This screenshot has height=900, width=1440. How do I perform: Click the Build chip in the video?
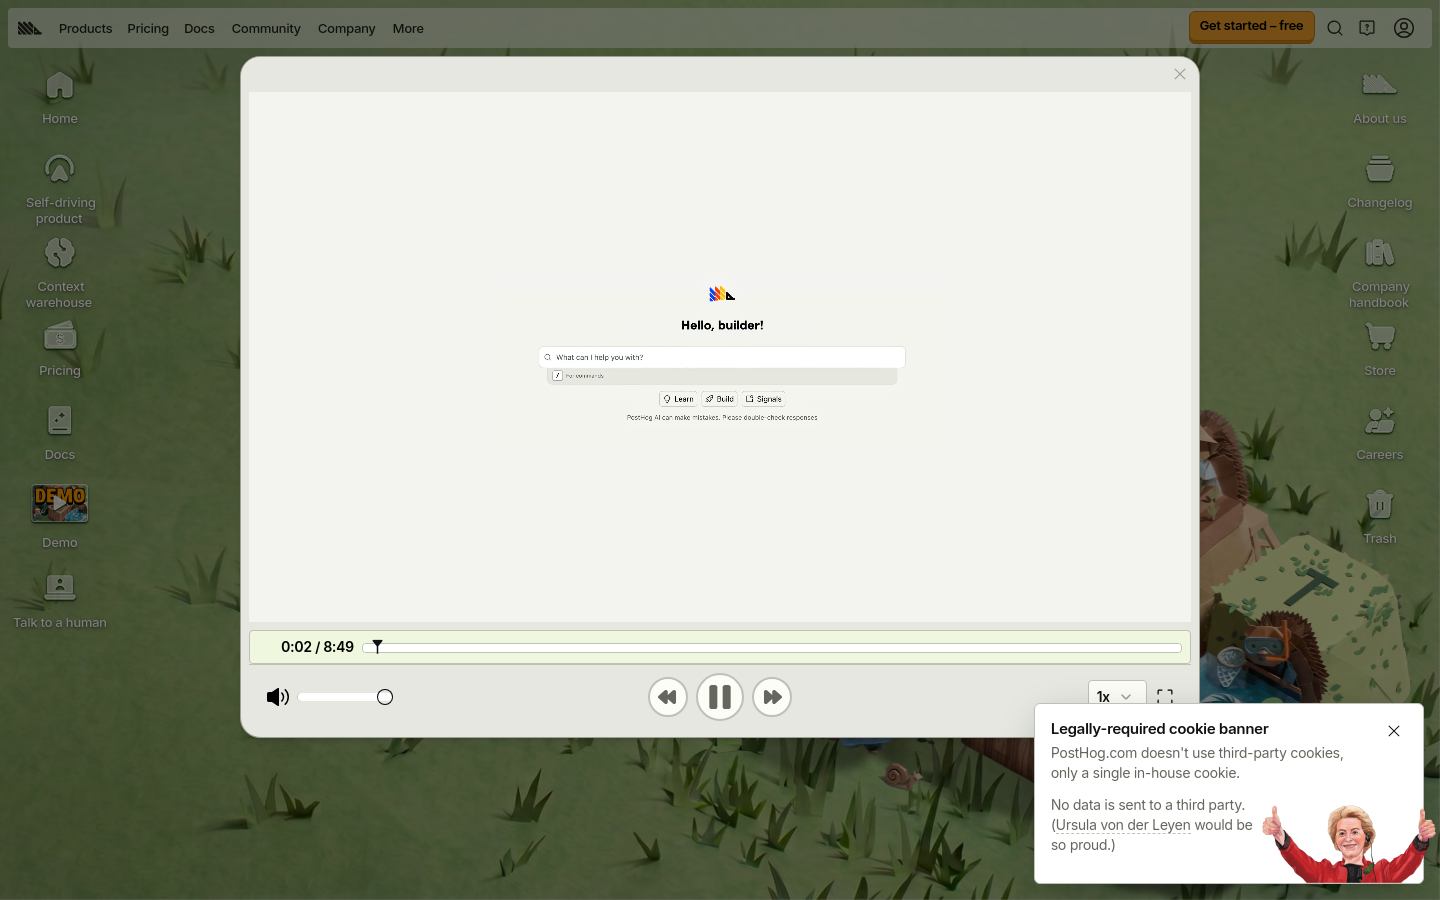point(720,399)
